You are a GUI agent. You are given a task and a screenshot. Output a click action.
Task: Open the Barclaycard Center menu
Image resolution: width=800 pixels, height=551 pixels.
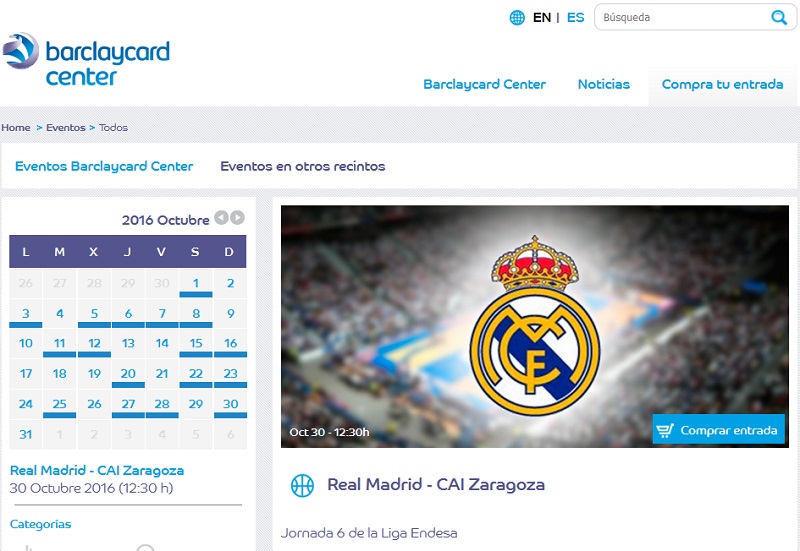tap(484, 84)
